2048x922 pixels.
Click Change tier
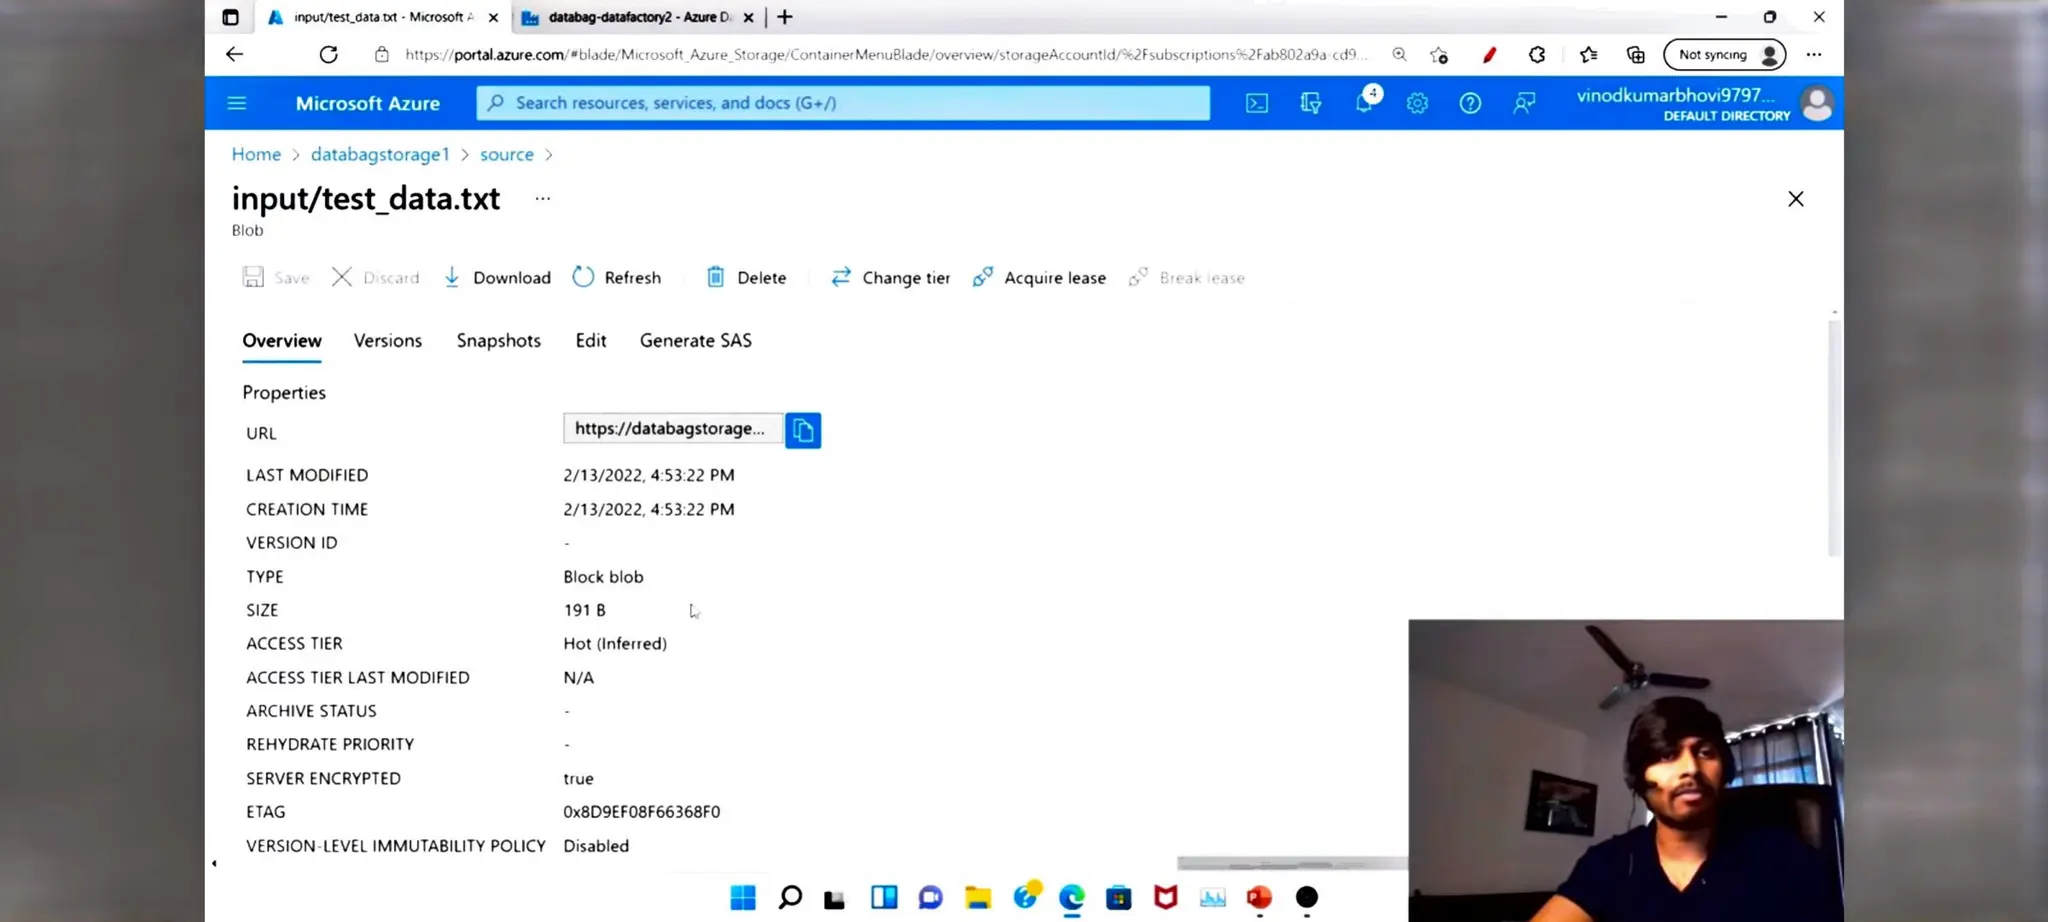890,278
